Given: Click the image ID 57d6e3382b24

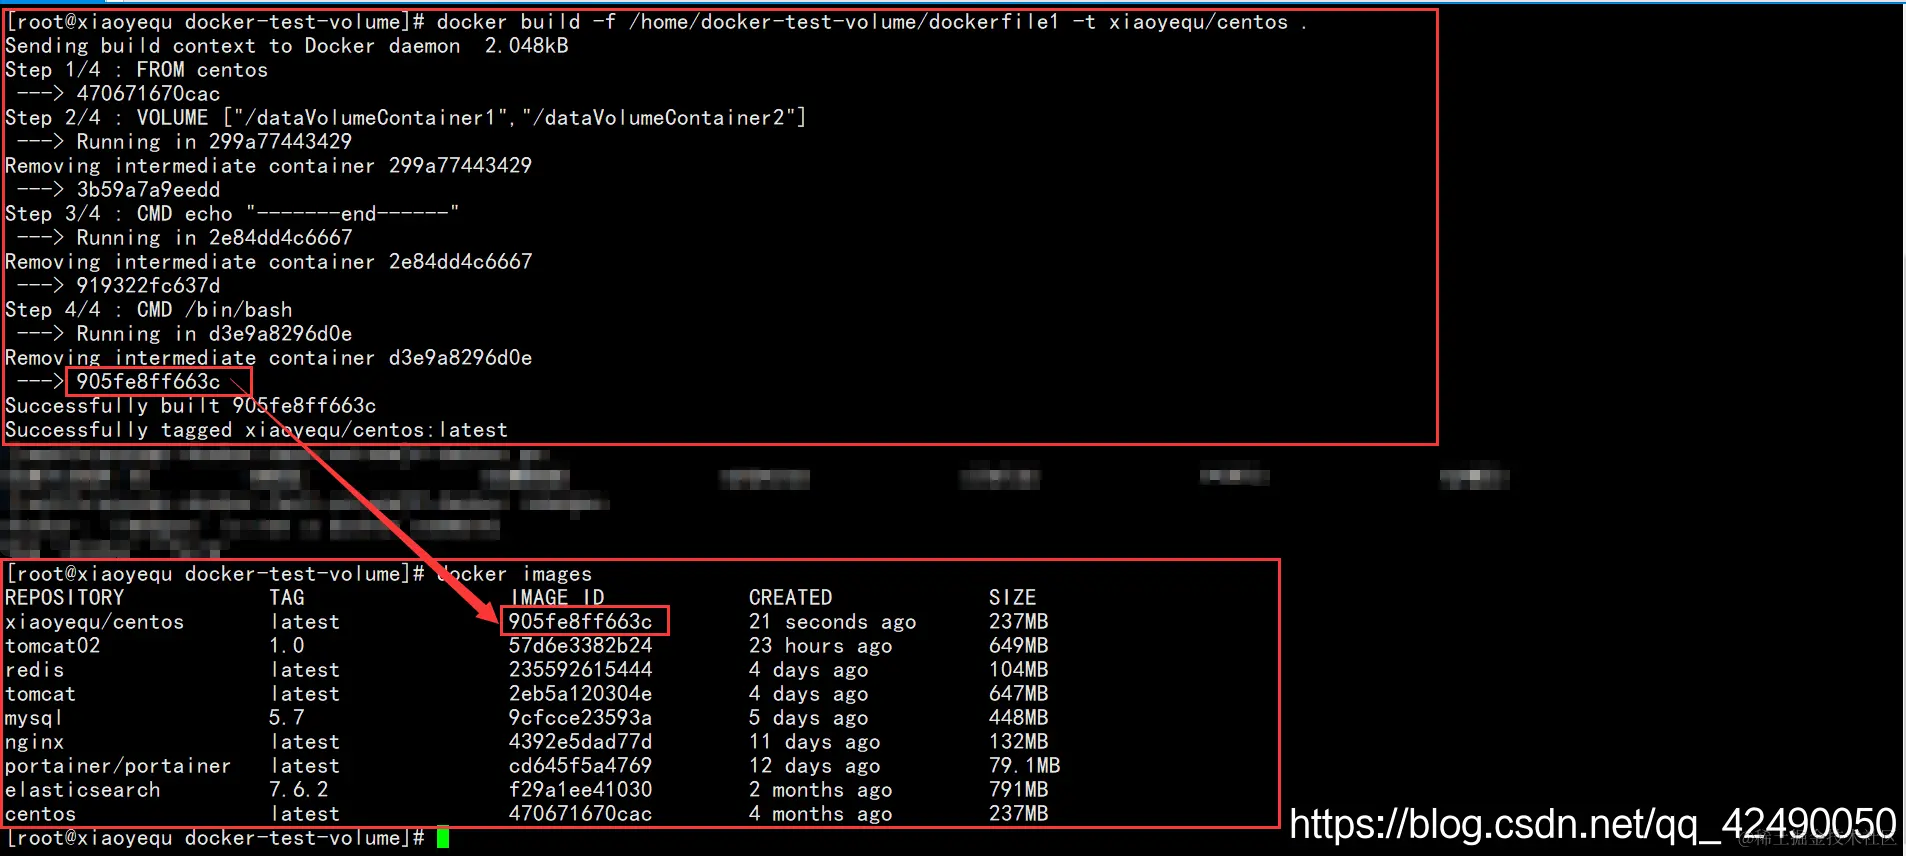Looking at the screenshot, I should click(x=580, y=646).
